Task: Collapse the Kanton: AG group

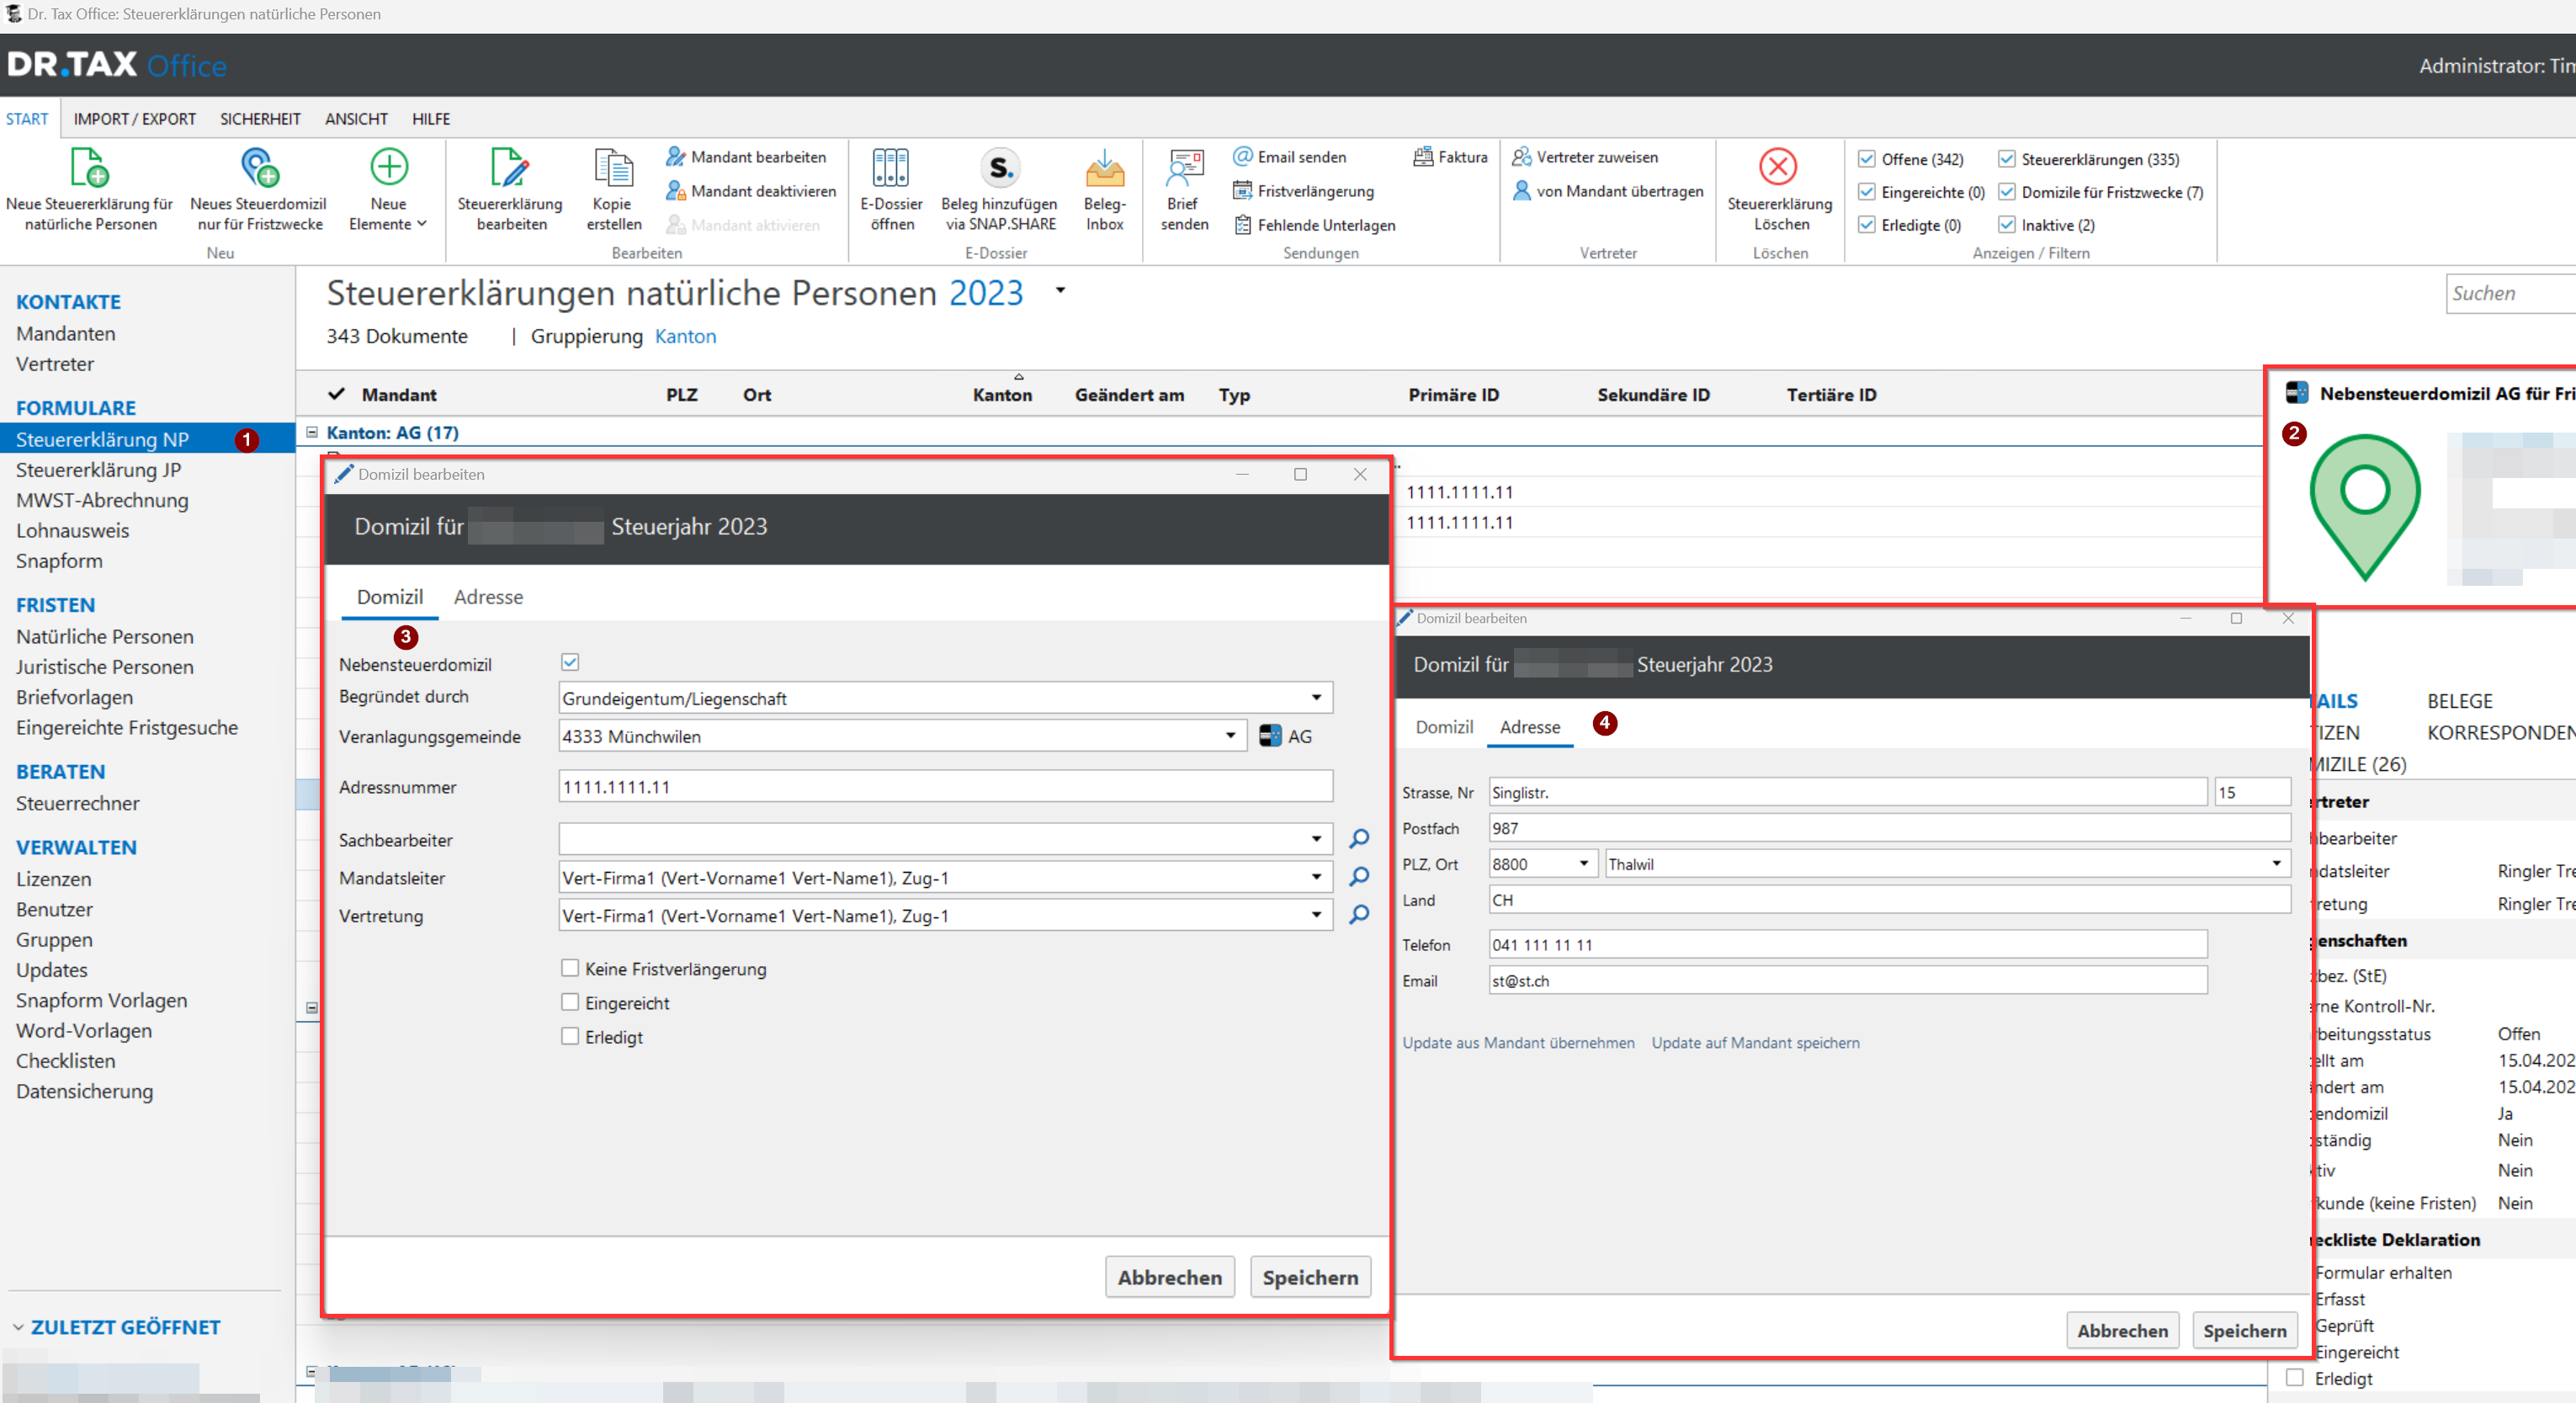Action: 312,432
